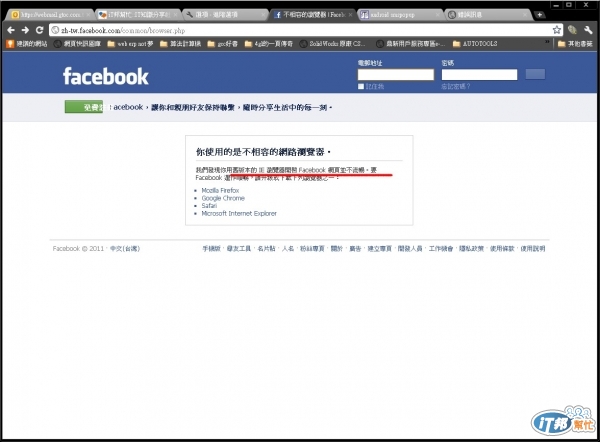Click the 工作機會 footer link
This screenshot has width=600, height=442.
click(x=441, y=248)
